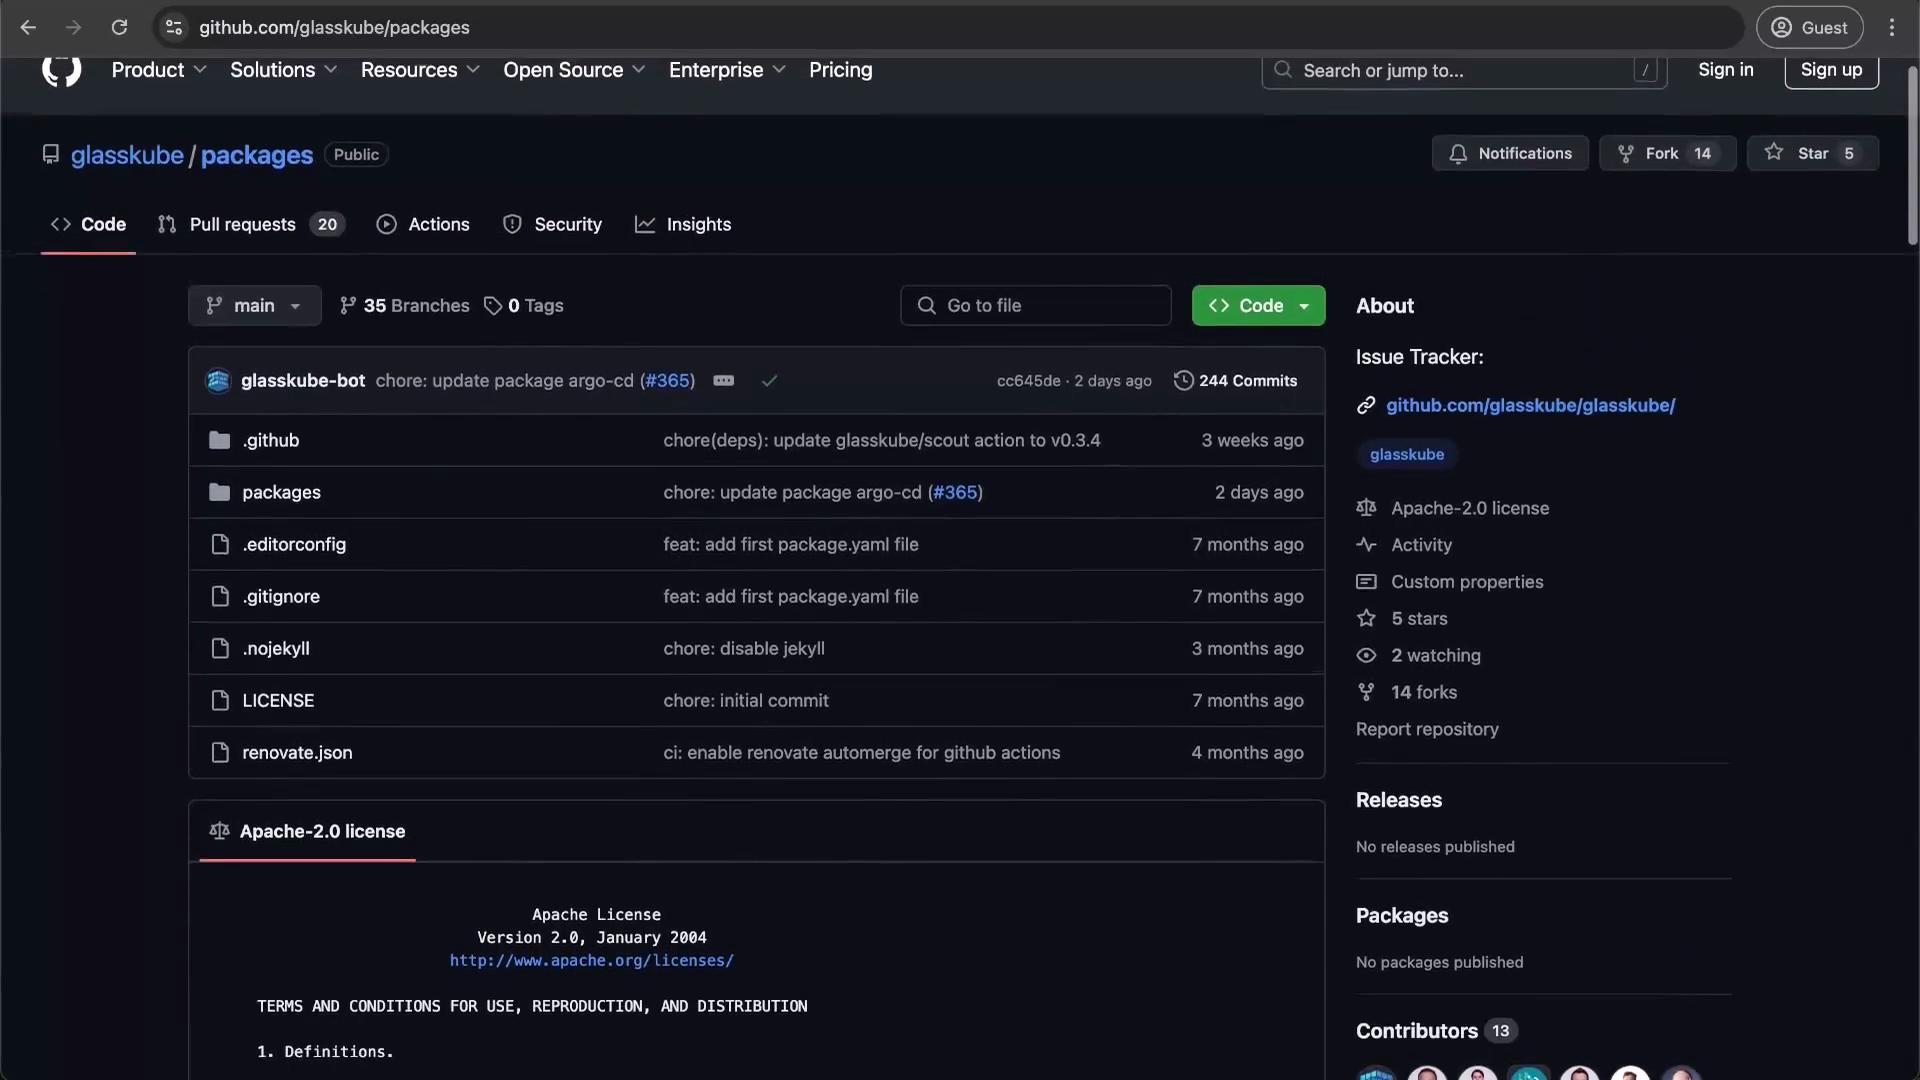Viewport: 1920px width, 1080px height.
Task: Open the Contributors section link
Action: pos(1436,1031)
